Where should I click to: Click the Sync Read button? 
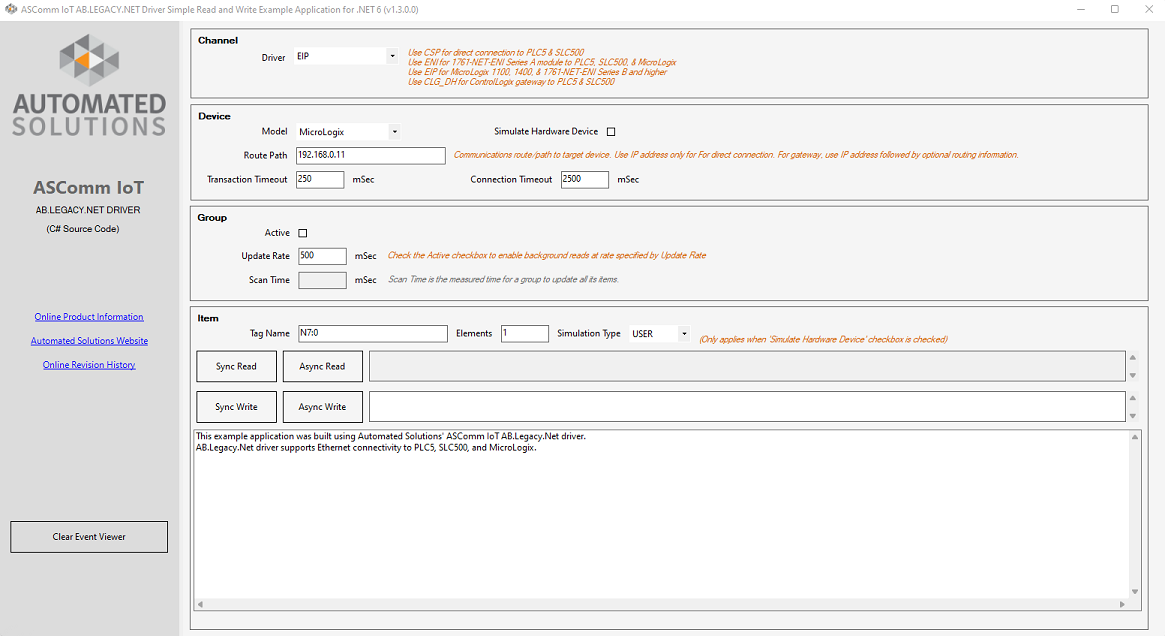point(236,366)
